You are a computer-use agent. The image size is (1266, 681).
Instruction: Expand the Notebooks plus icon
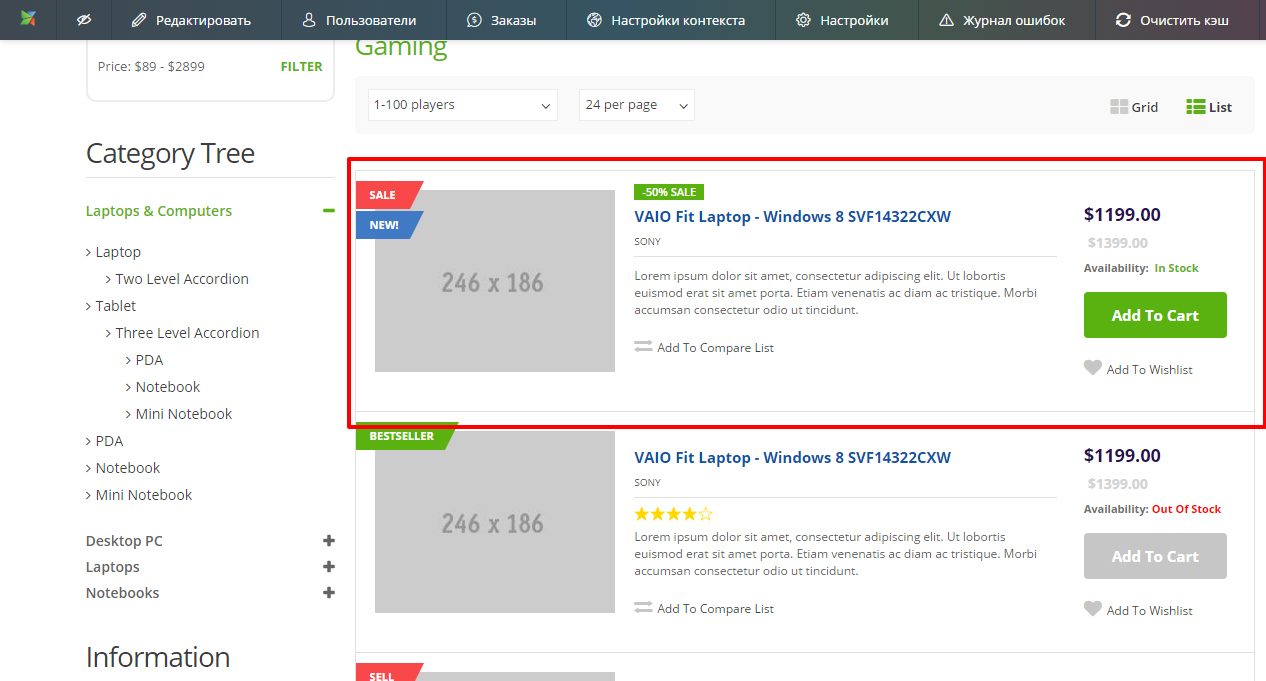pos(329,593)
